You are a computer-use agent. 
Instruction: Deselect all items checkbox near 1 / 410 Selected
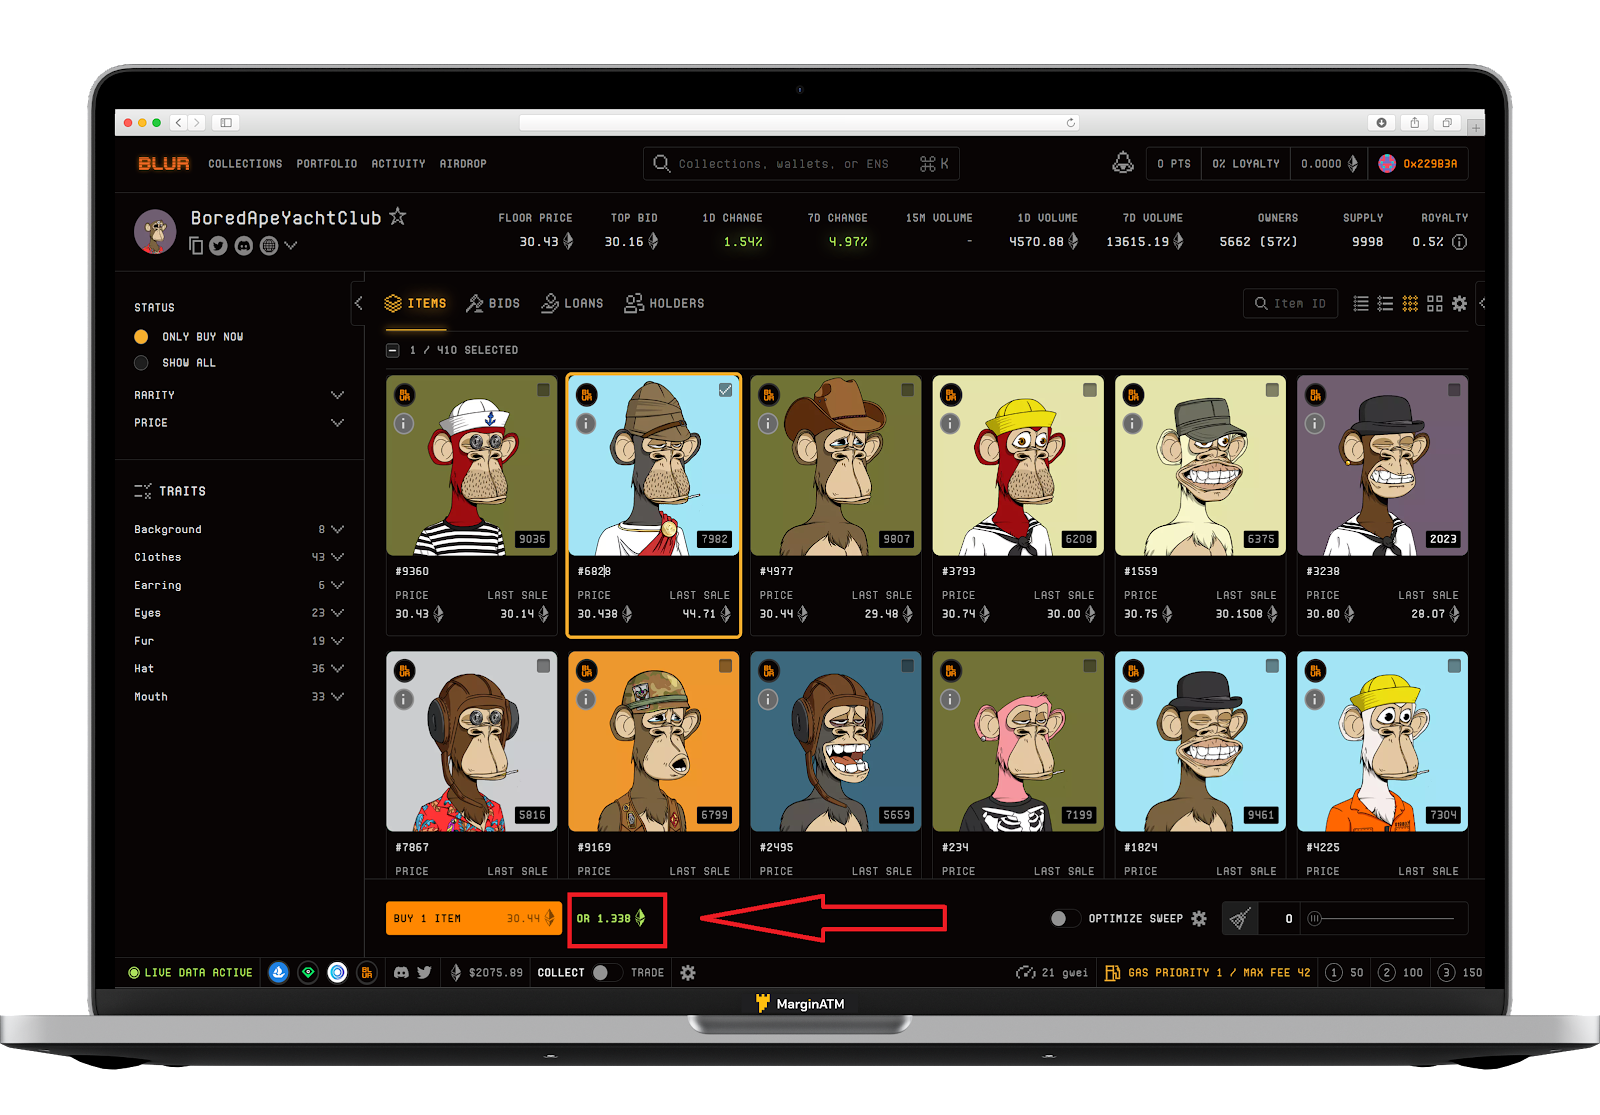click(x=393, y=350)
